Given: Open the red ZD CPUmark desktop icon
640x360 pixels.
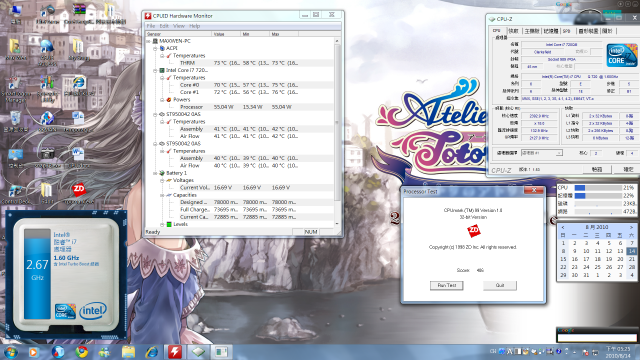Looking at the screenshot, I should [79, 192].
